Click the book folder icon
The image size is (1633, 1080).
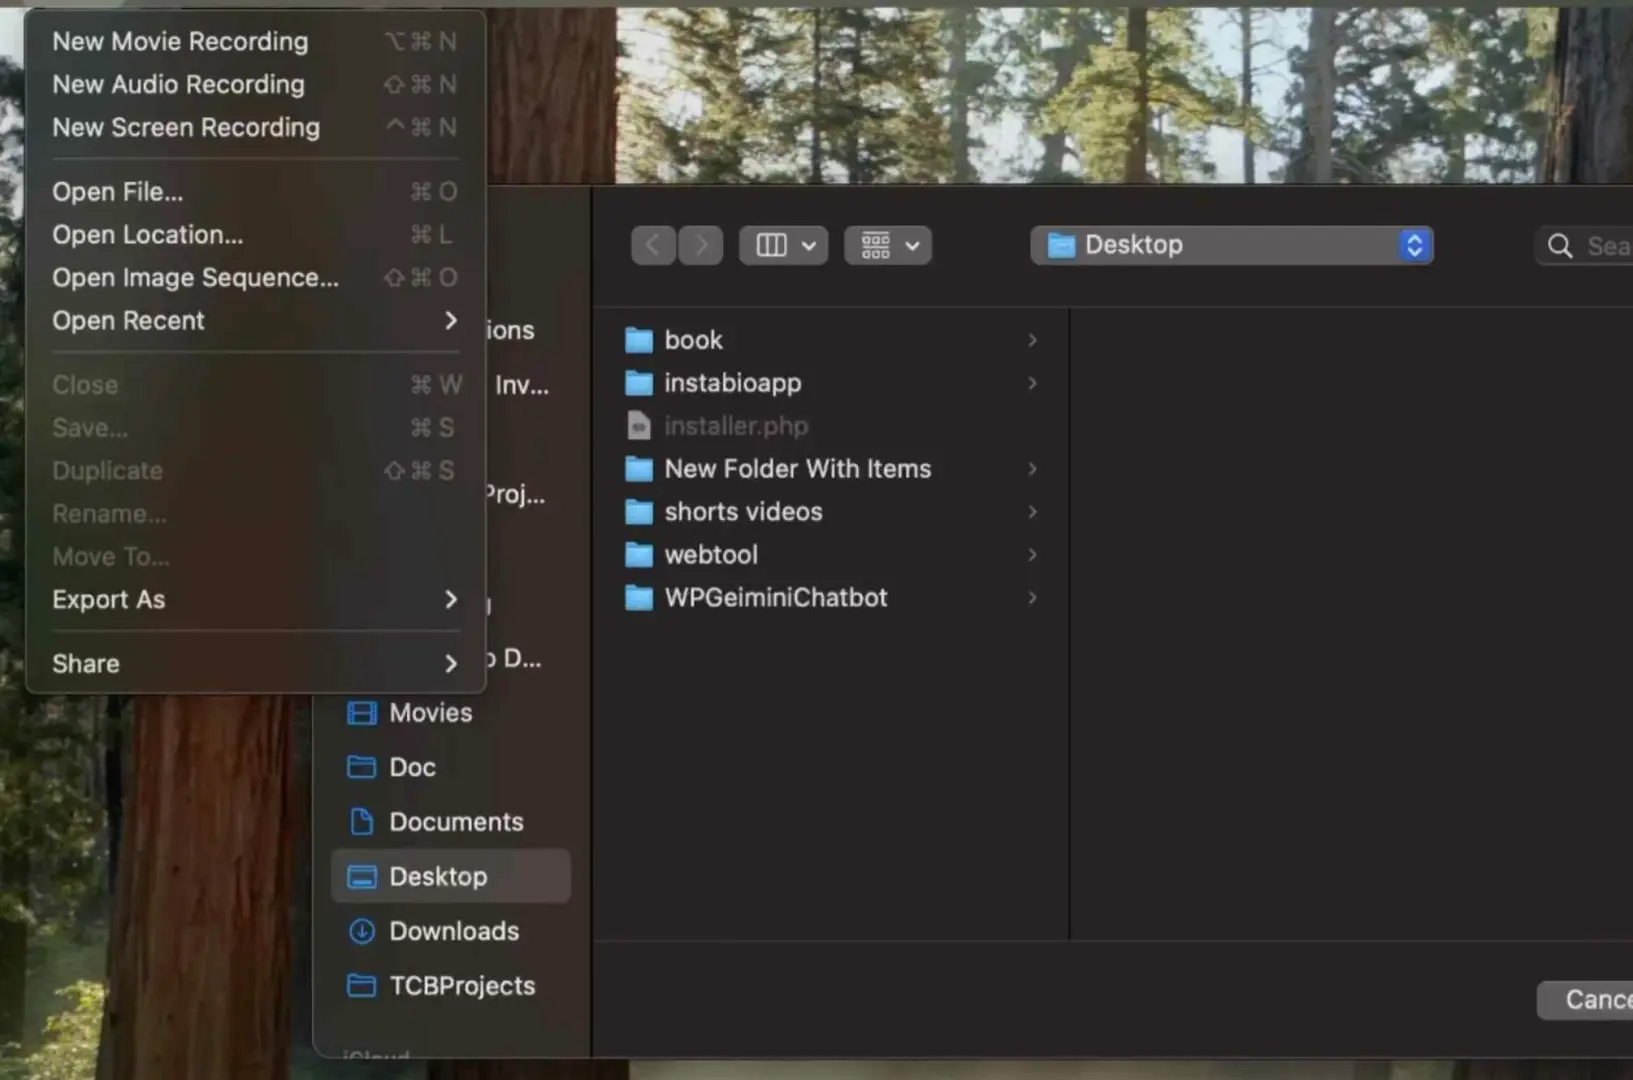click(639, 341)
